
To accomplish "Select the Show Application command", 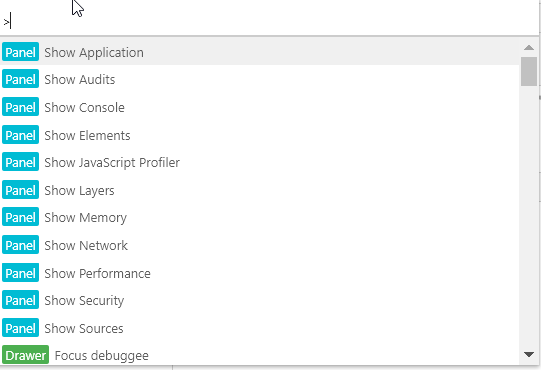I will click(x=259, y=52).
